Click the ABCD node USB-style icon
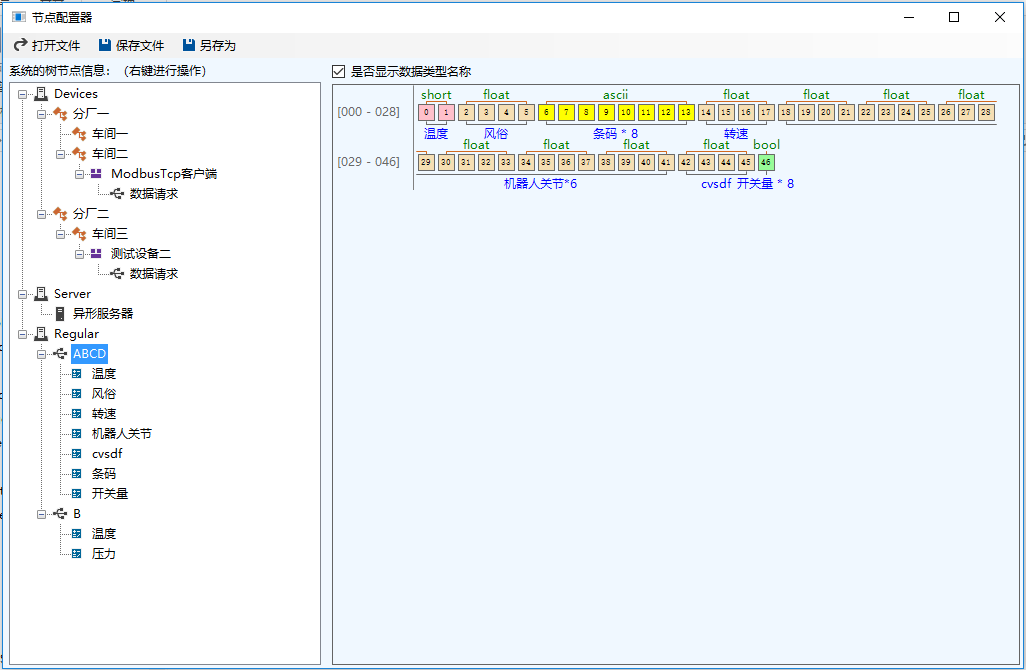 coord(60,354)
